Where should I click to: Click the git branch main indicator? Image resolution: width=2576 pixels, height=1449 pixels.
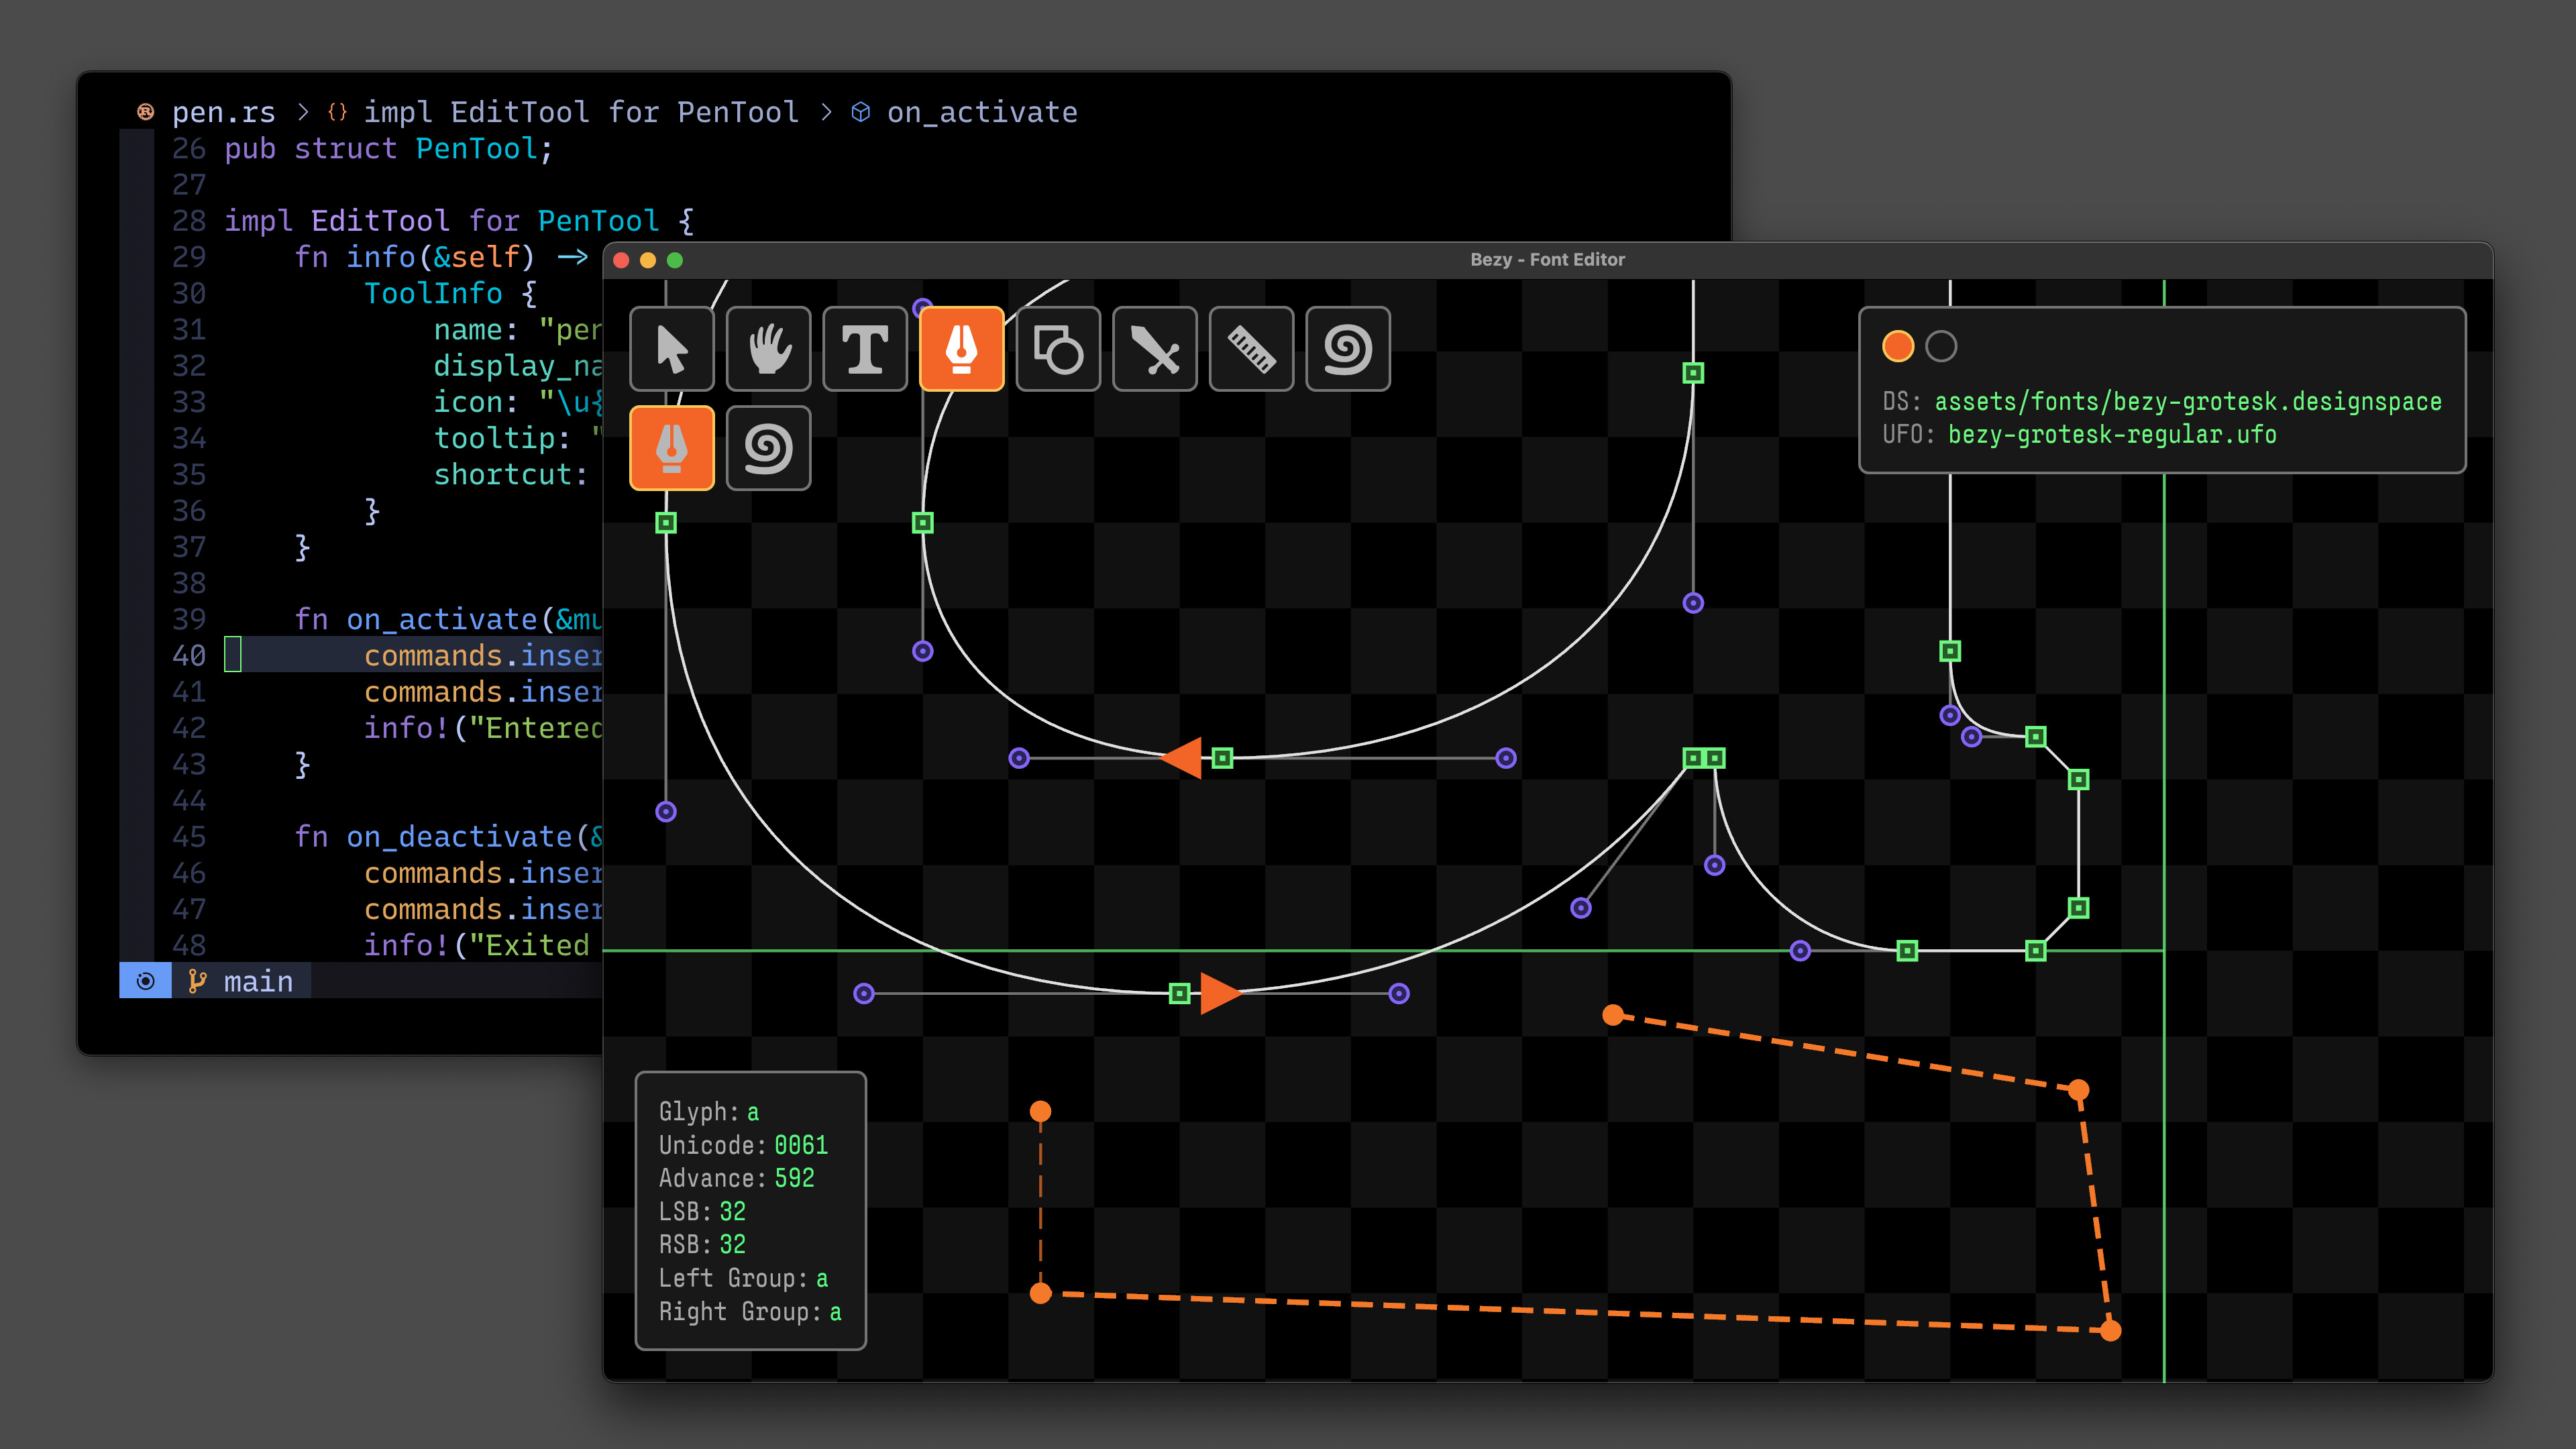tap(241, 981)
